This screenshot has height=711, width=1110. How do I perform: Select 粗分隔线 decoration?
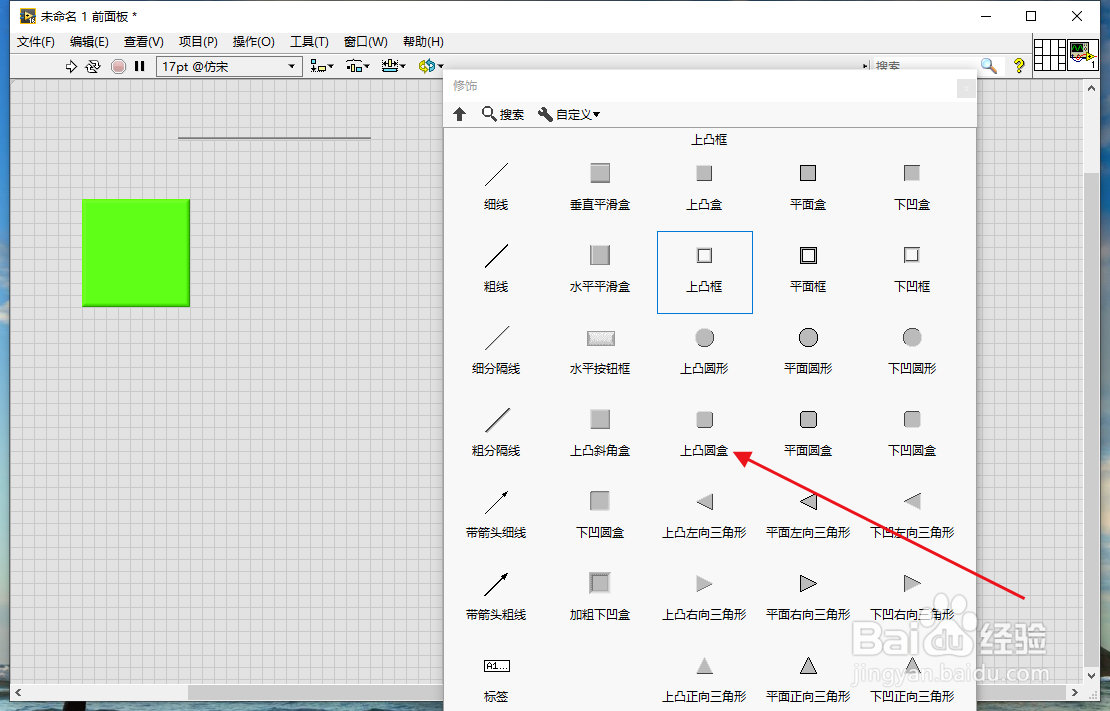(496, 433)
